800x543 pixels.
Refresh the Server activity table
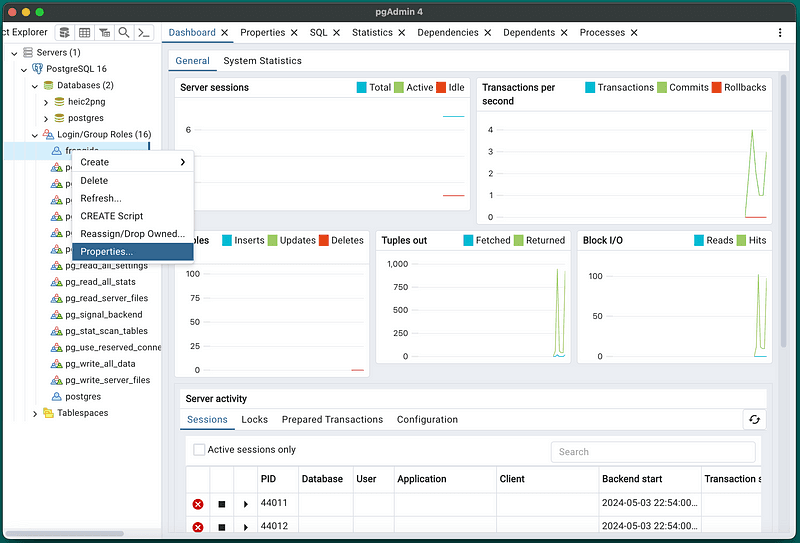tap(754, 419)
